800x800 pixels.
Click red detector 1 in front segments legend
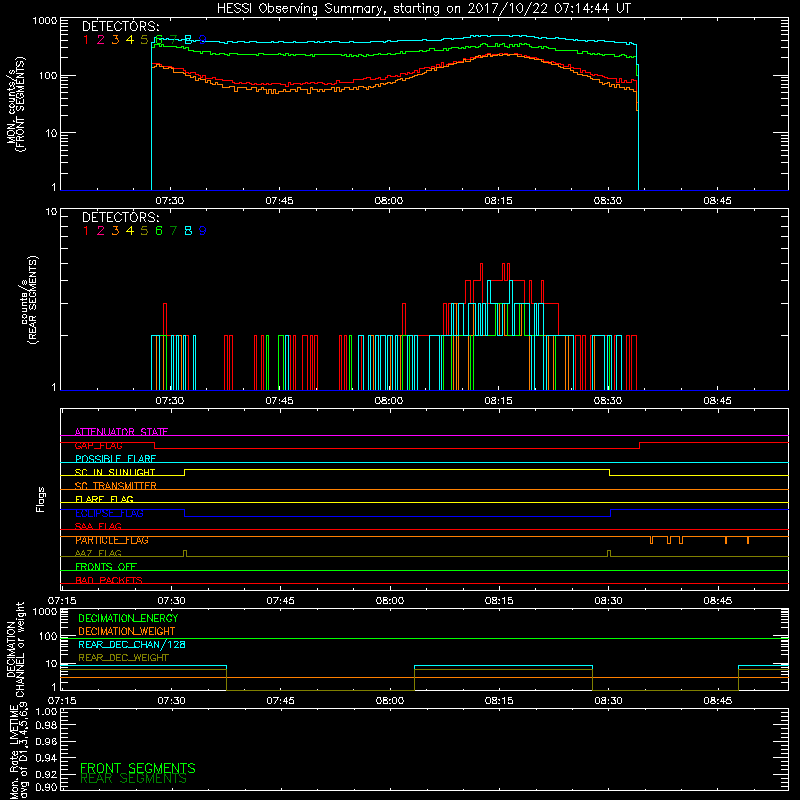(86, 40)
